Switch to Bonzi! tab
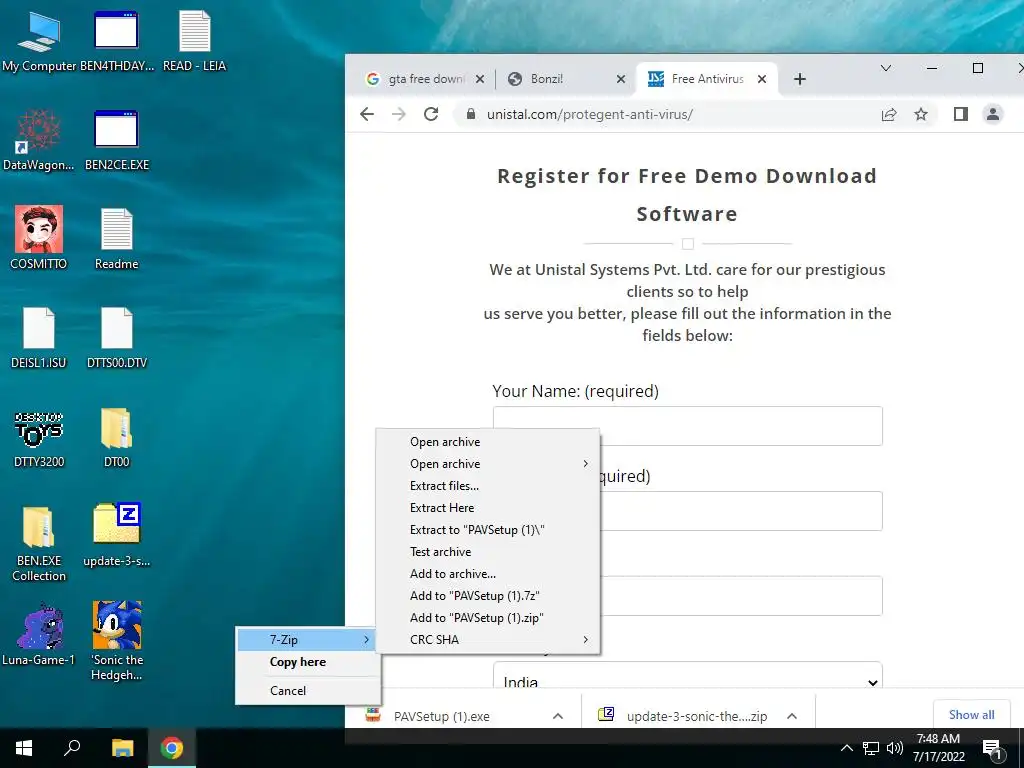Image resolution: width=1024 pixels, height=768 pixels. pos(565,79)
